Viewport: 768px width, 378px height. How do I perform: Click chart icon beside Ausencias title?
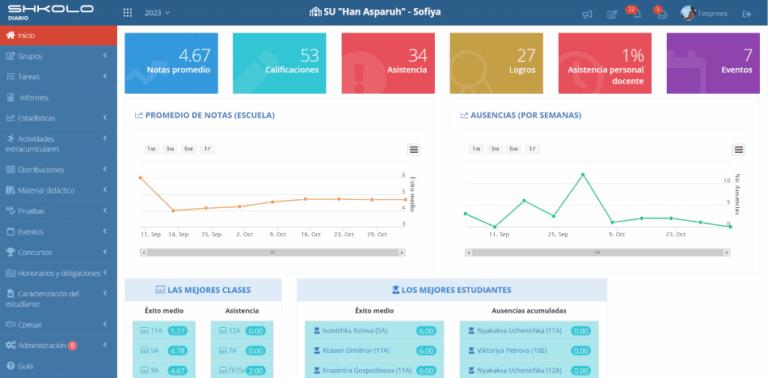click(464, 116)
